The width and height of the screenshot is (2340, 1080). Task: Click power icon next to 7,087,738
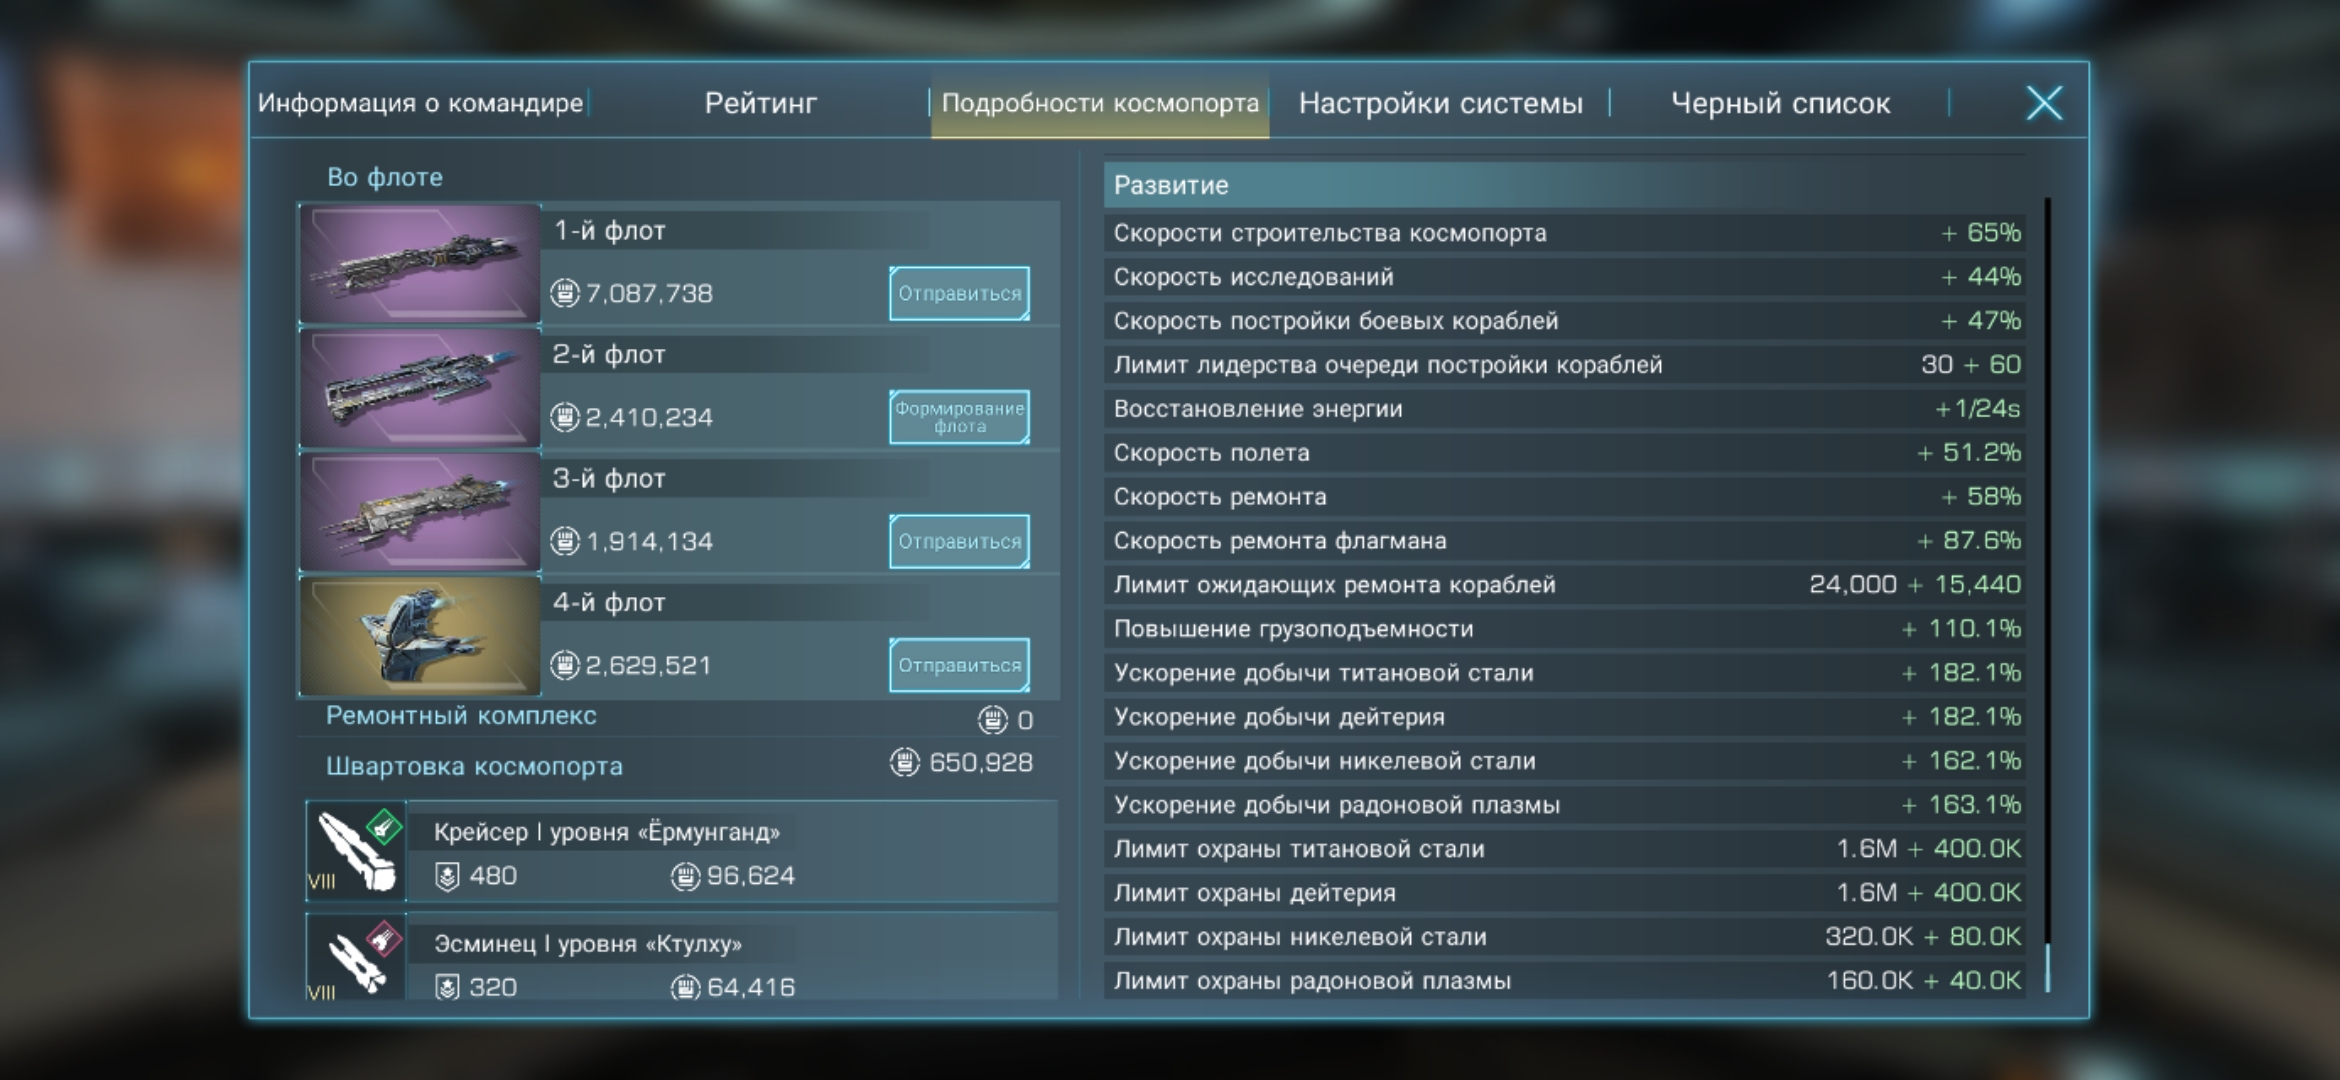[565, 293]
